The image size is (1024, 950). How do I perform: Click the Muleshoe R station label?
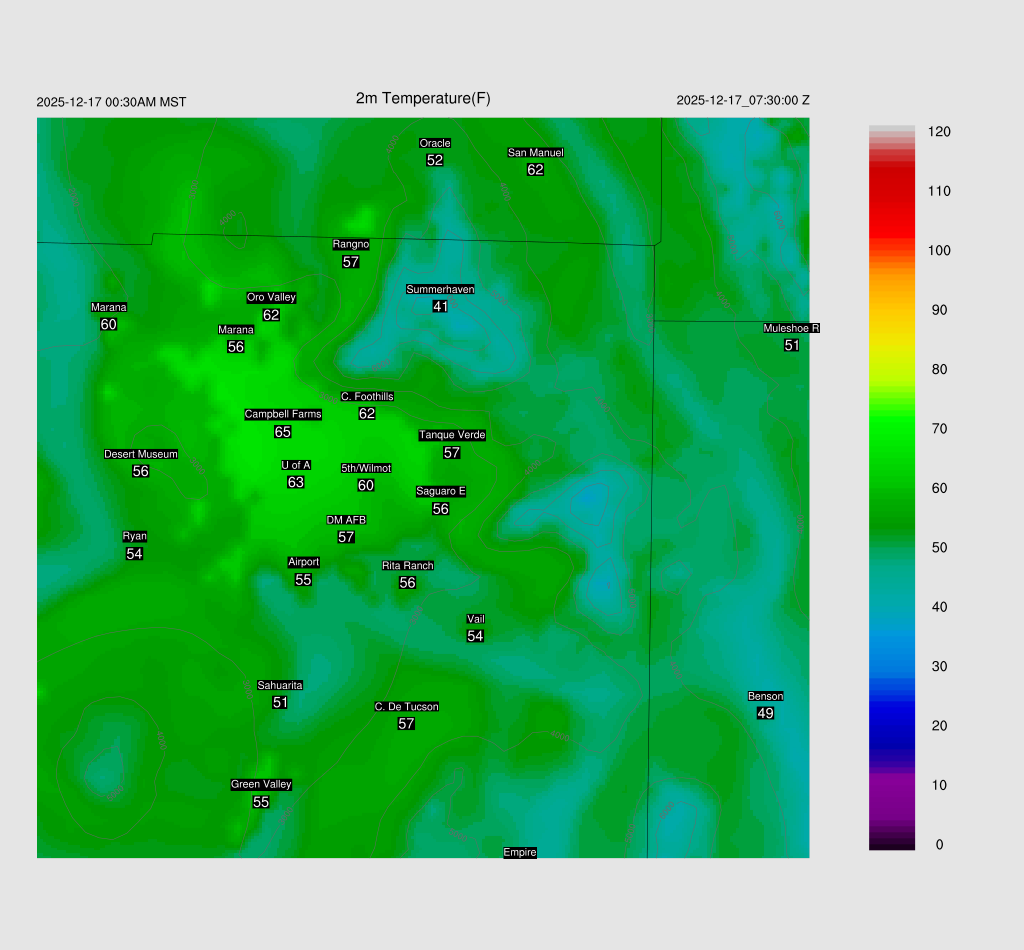point(791,328)
